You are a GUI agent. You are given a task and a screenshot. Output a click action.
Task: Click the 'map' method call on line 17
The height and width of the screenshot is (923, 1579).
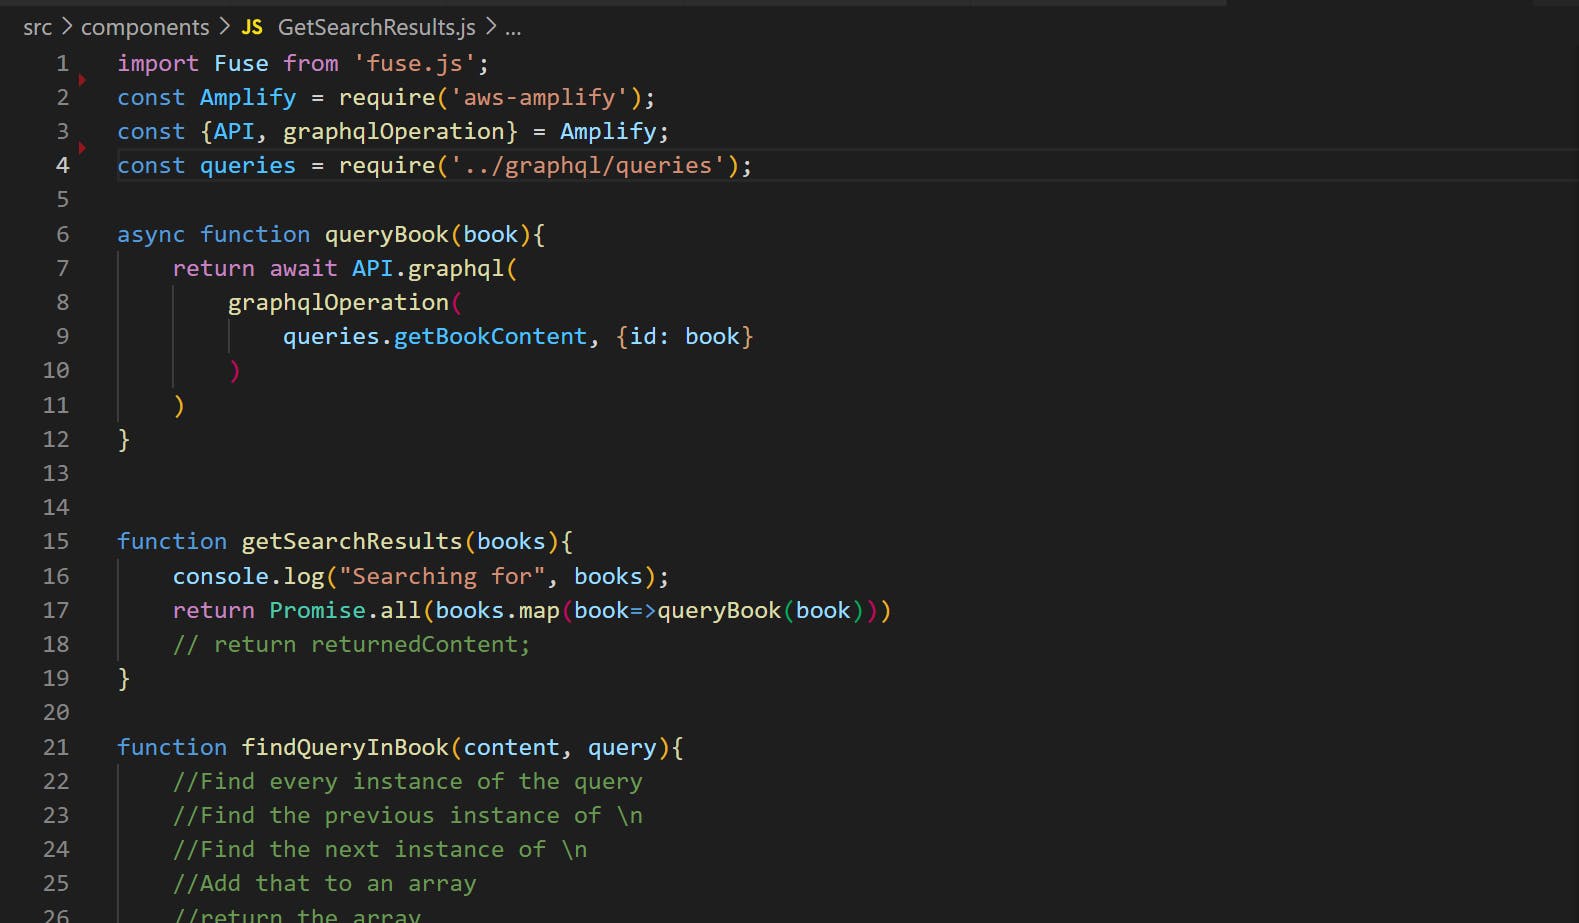(539, 610)
